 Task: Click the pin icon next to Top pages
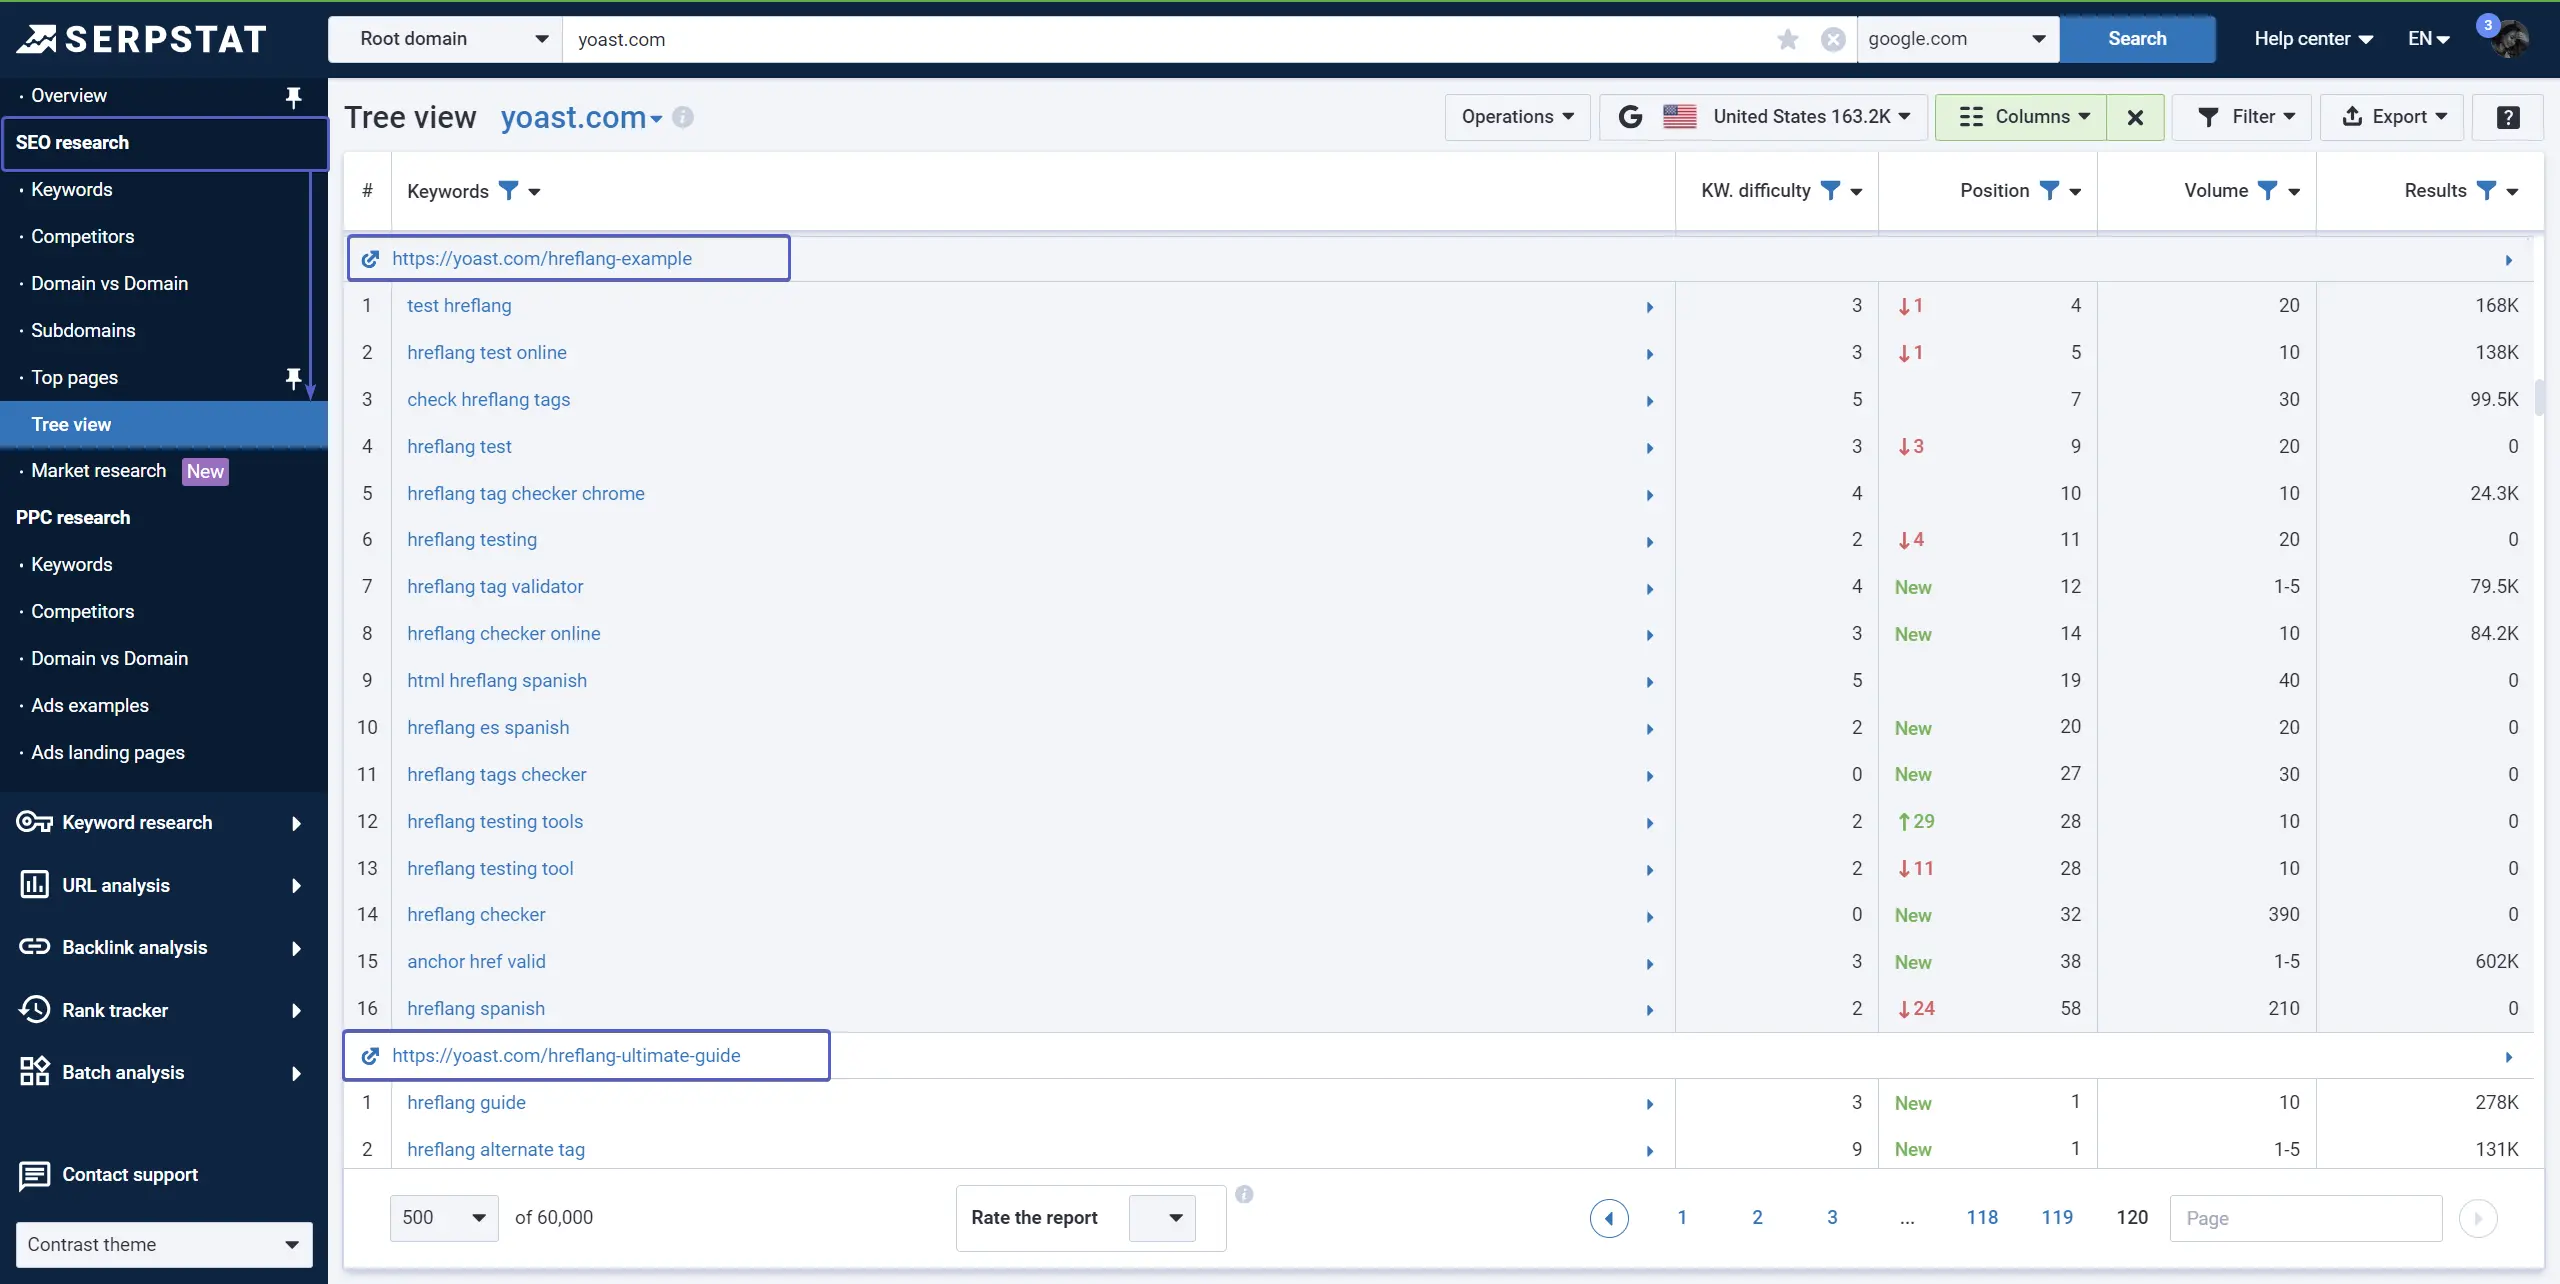click(293, 377)
